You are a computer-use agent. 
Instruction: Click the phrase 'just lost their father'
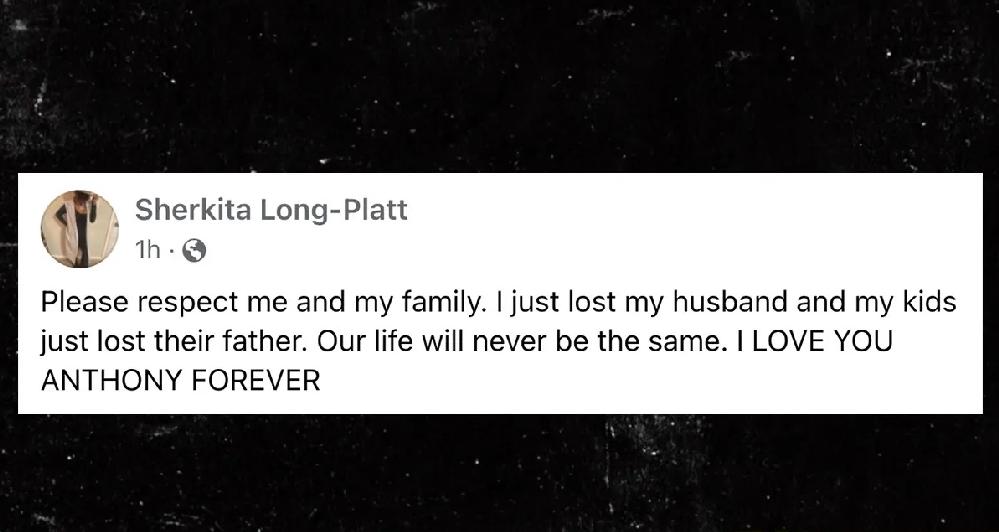point(174,342)
